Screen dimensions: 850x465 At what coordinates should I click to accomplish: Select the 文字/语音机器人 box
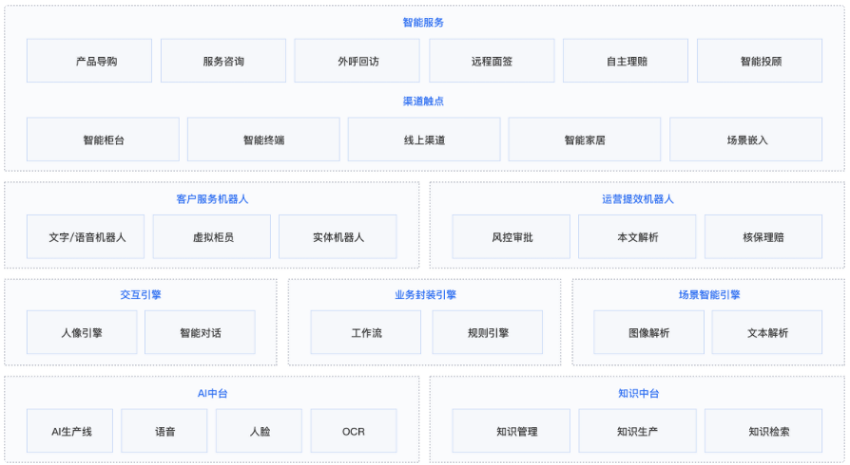pyautogui.click(x=86, y=237)
